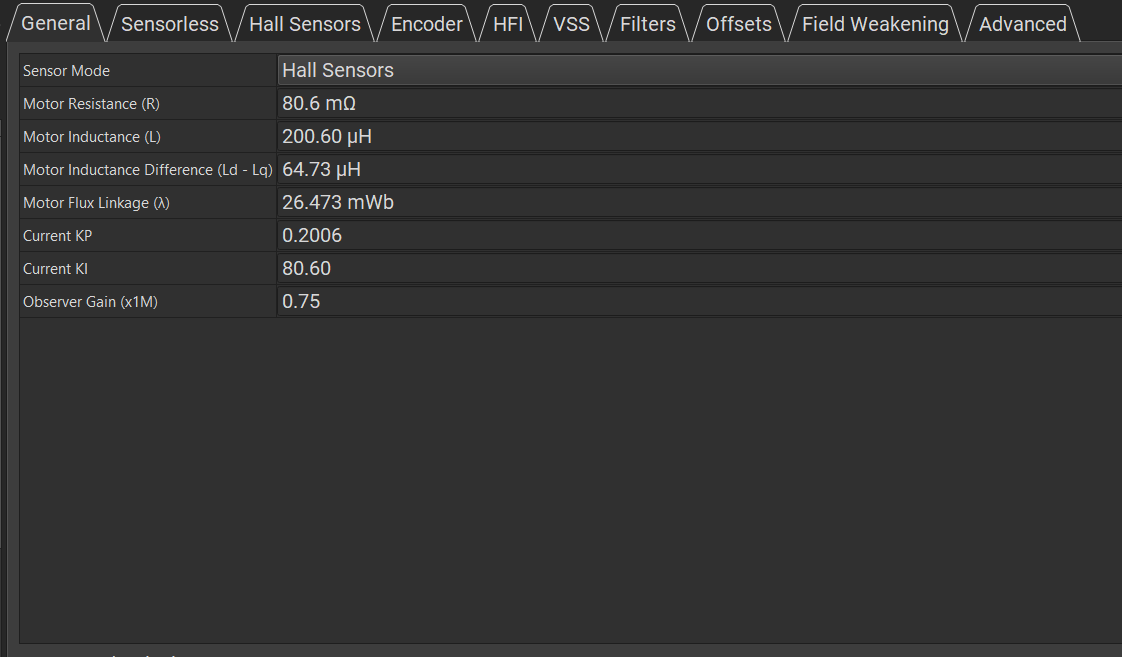Select the Observer Gain field showing 0.75

pos(700,301)
